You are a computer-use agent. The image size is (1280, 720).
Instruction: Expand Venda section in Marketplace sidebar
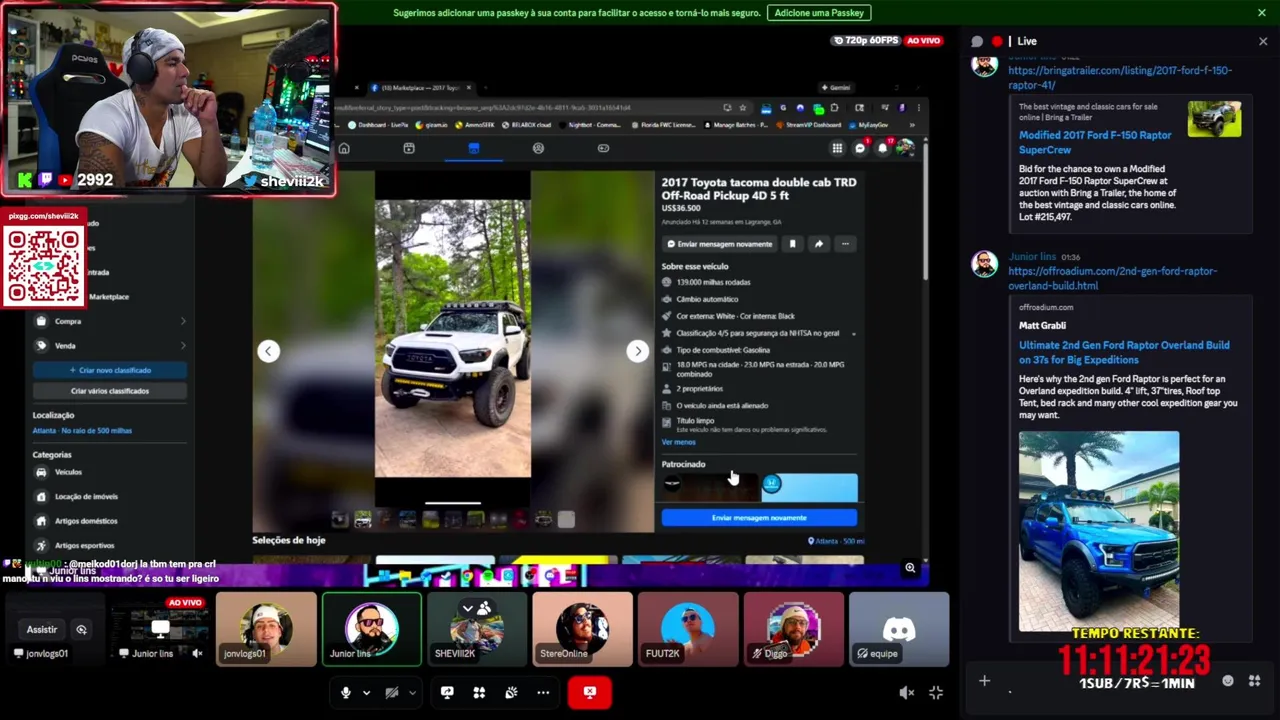[110, 346]
